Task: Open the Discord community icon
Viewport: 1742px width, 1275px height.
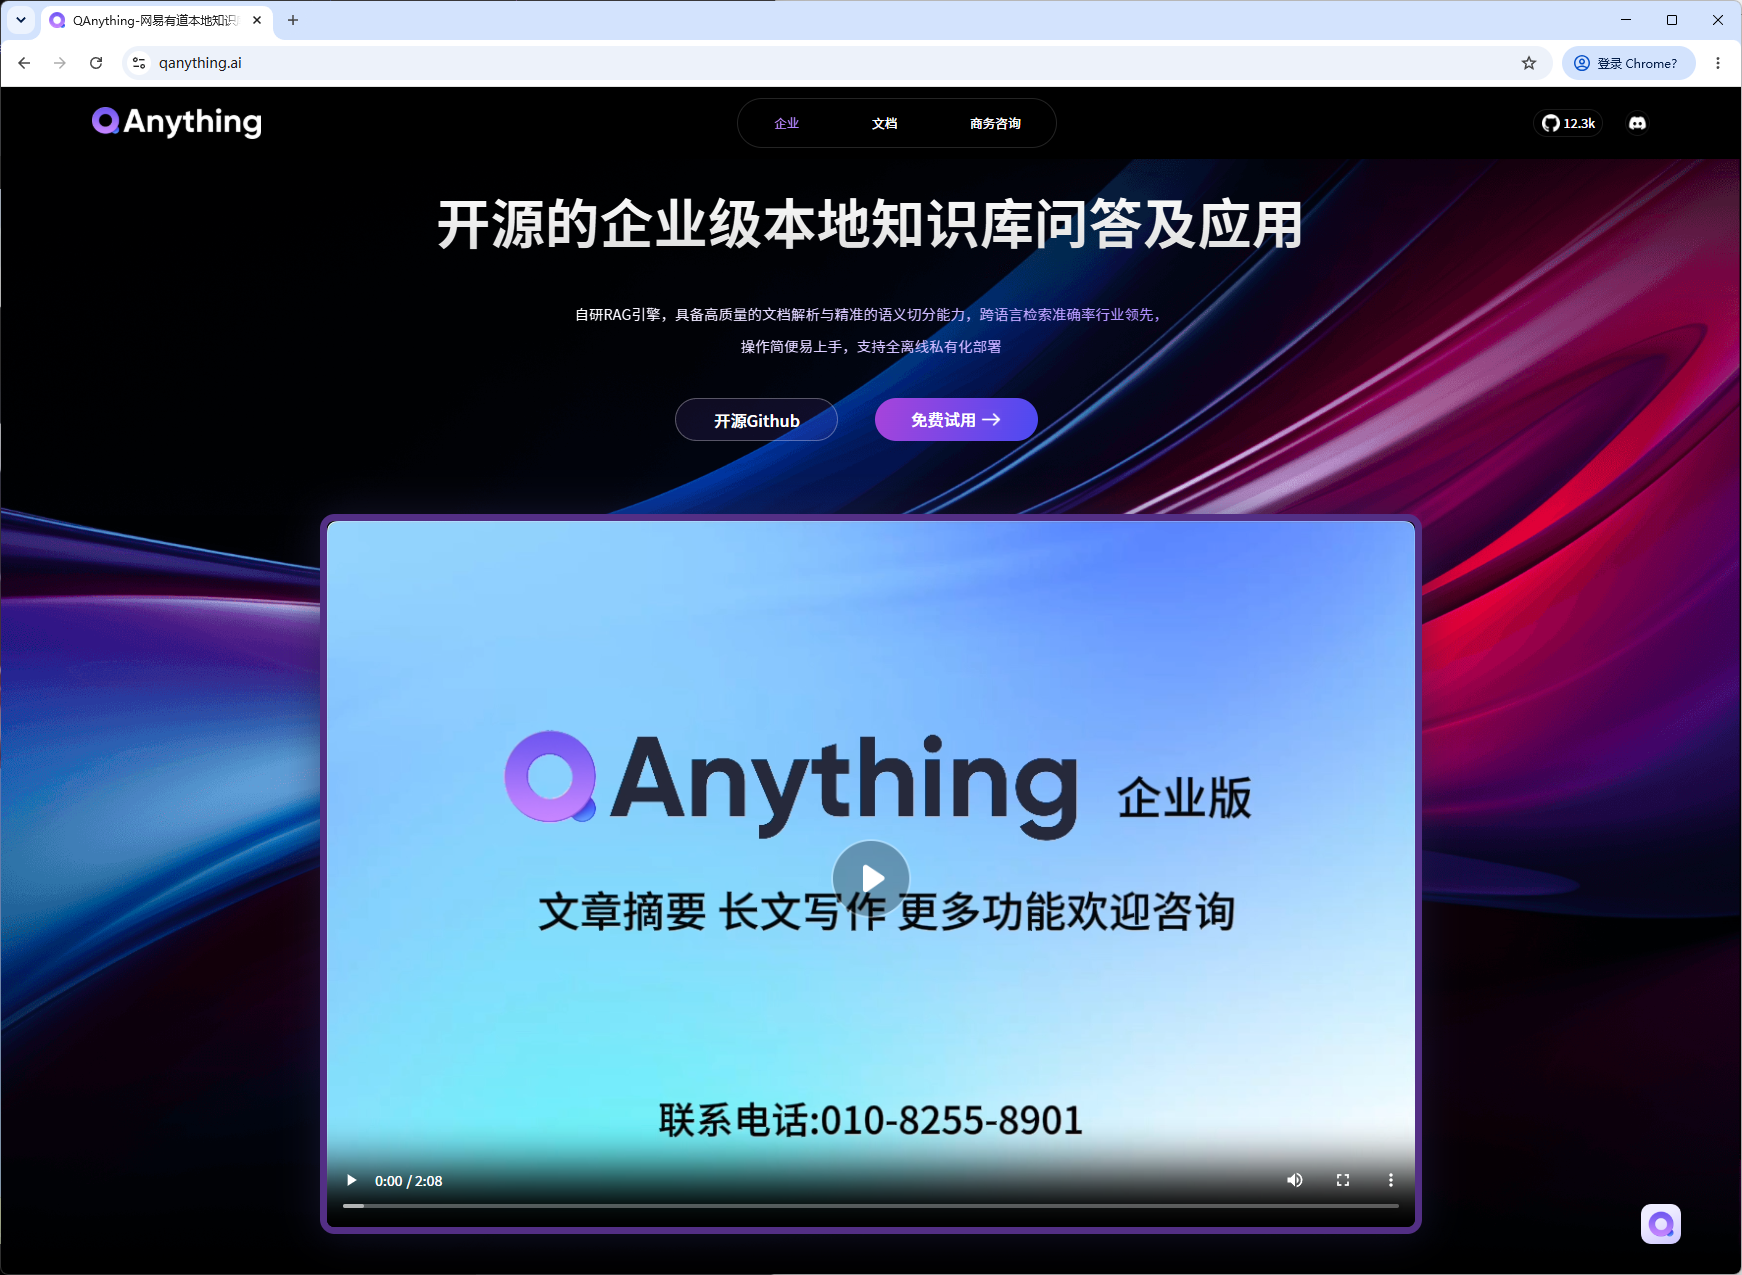Action: pyautogui.click(x=1637, y=123)
